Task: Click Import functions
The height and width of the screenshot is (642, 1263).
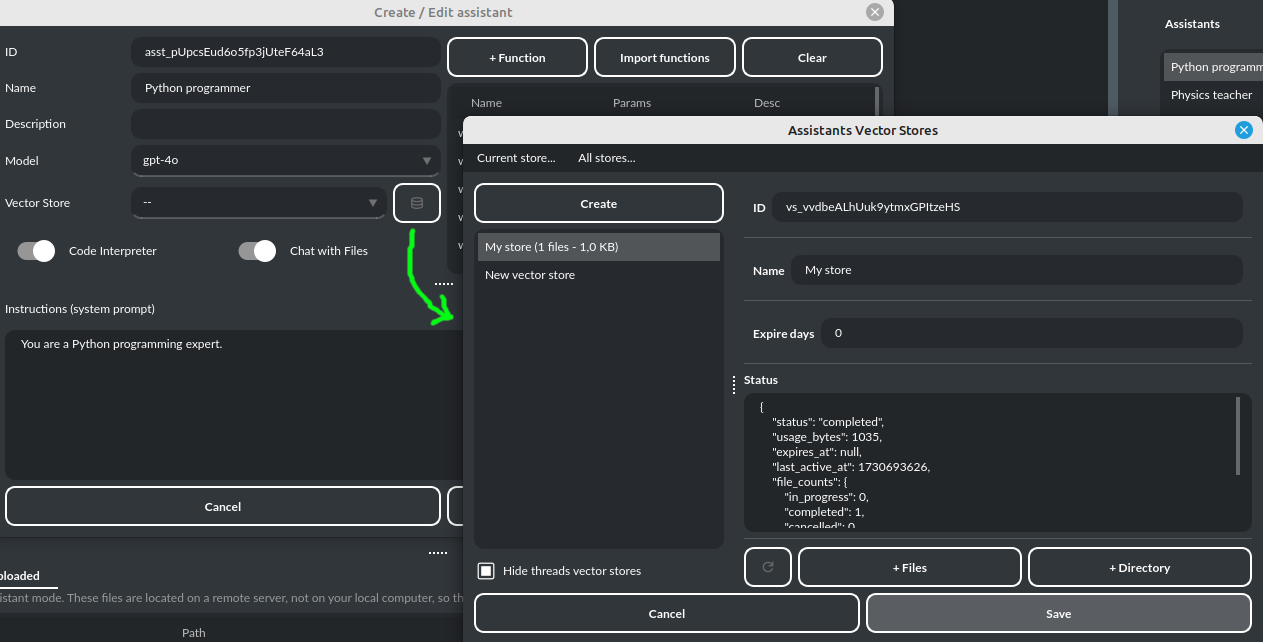Action: [x=664, y=57]
